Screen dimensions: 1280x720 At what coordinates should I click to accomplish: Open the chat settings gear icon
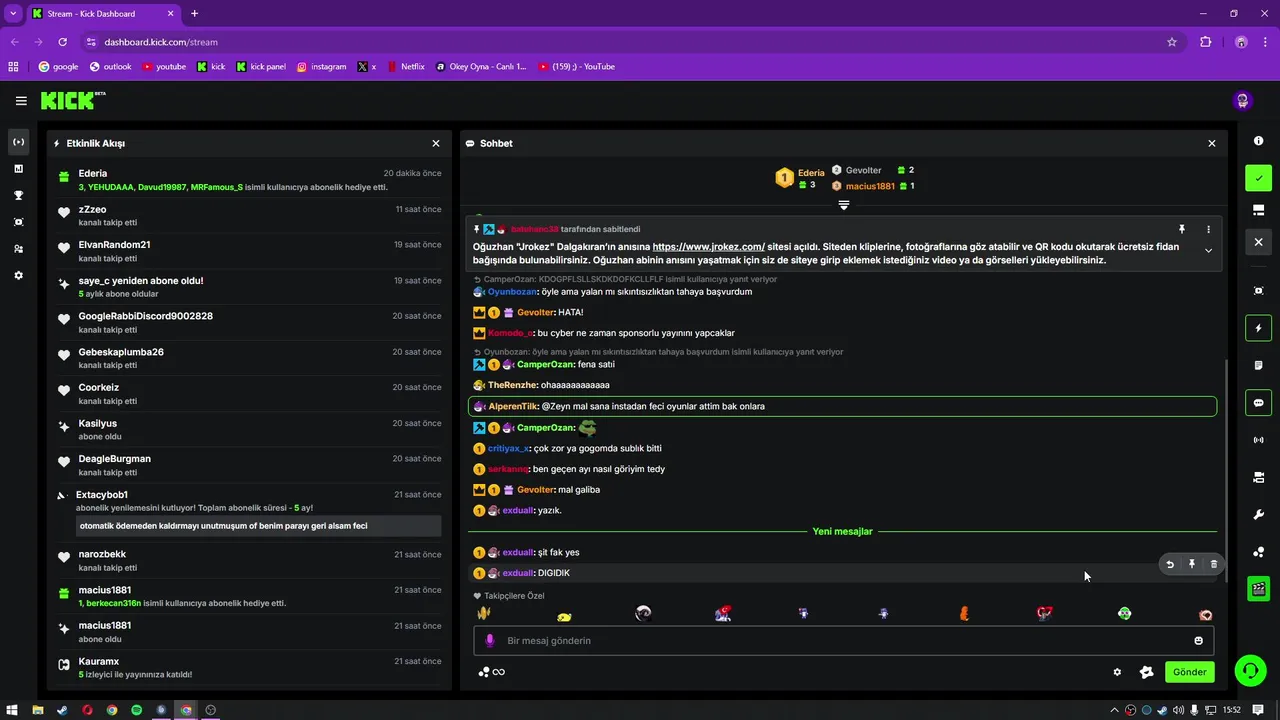1117,672
